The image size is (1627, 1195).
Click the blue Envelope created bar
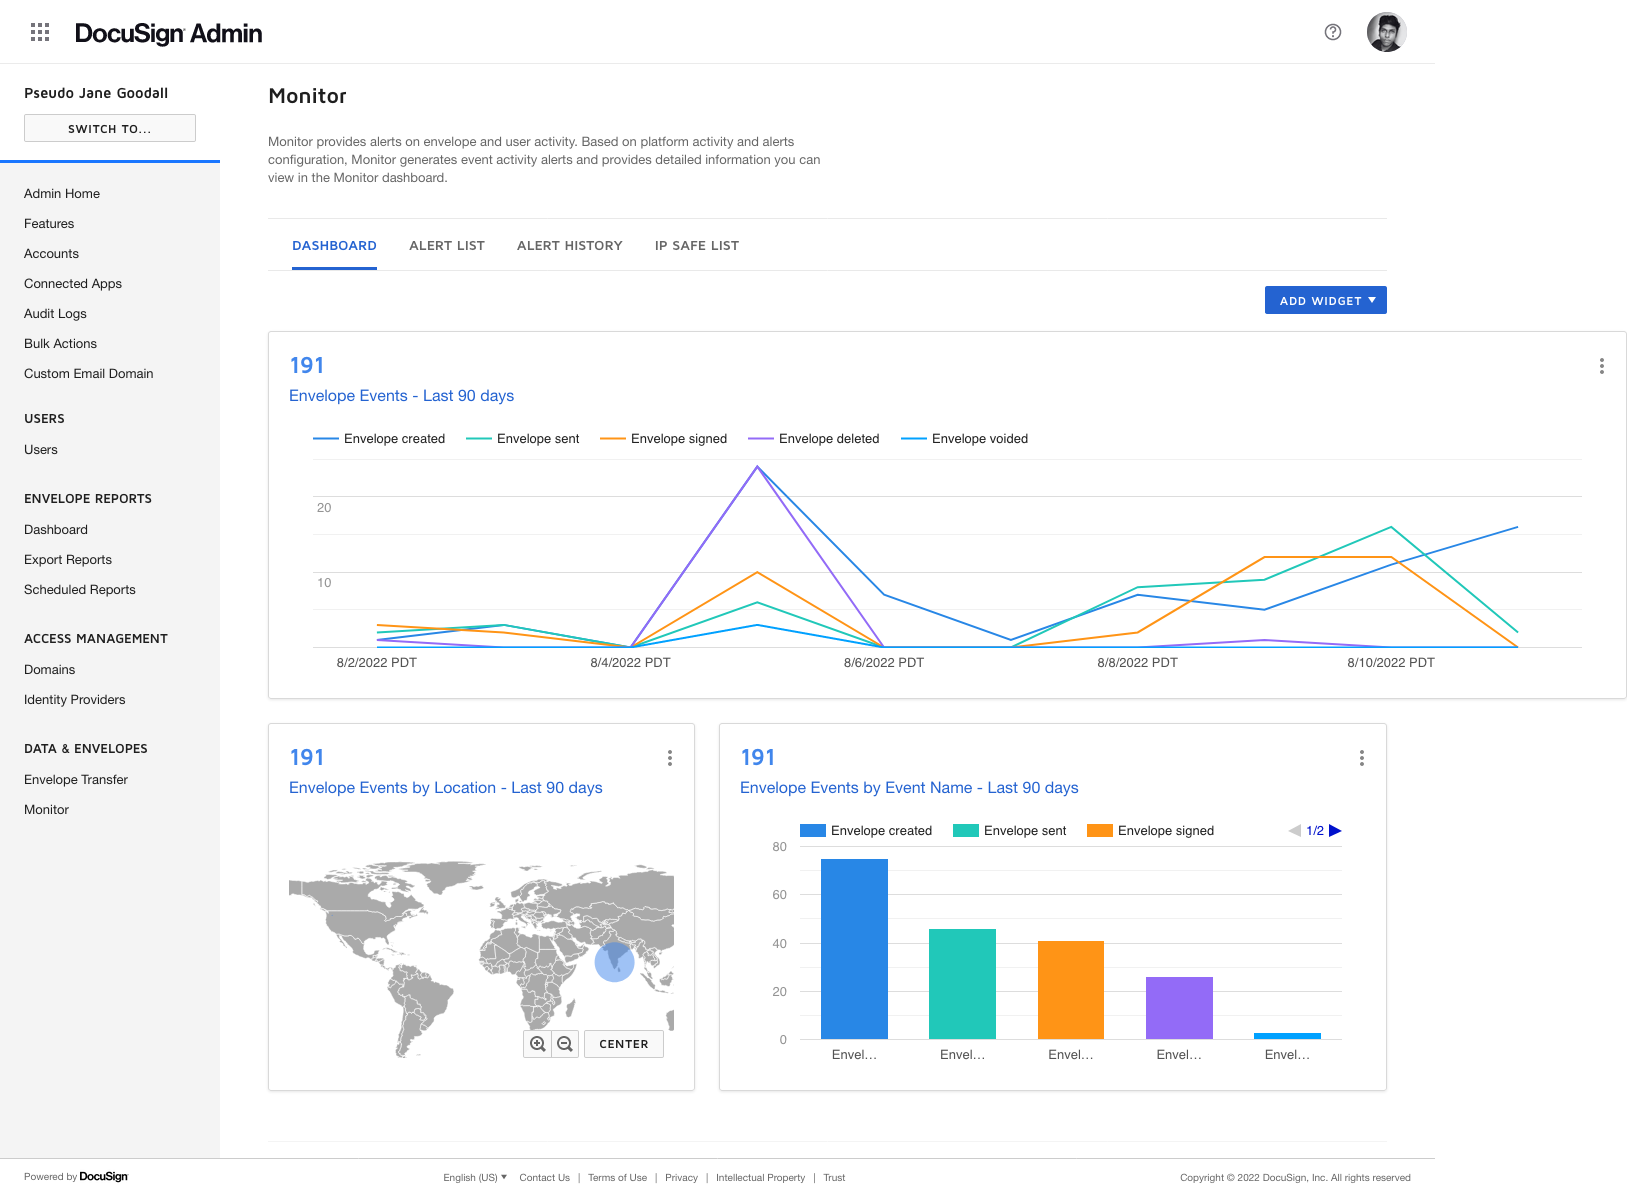click(854, 949)
